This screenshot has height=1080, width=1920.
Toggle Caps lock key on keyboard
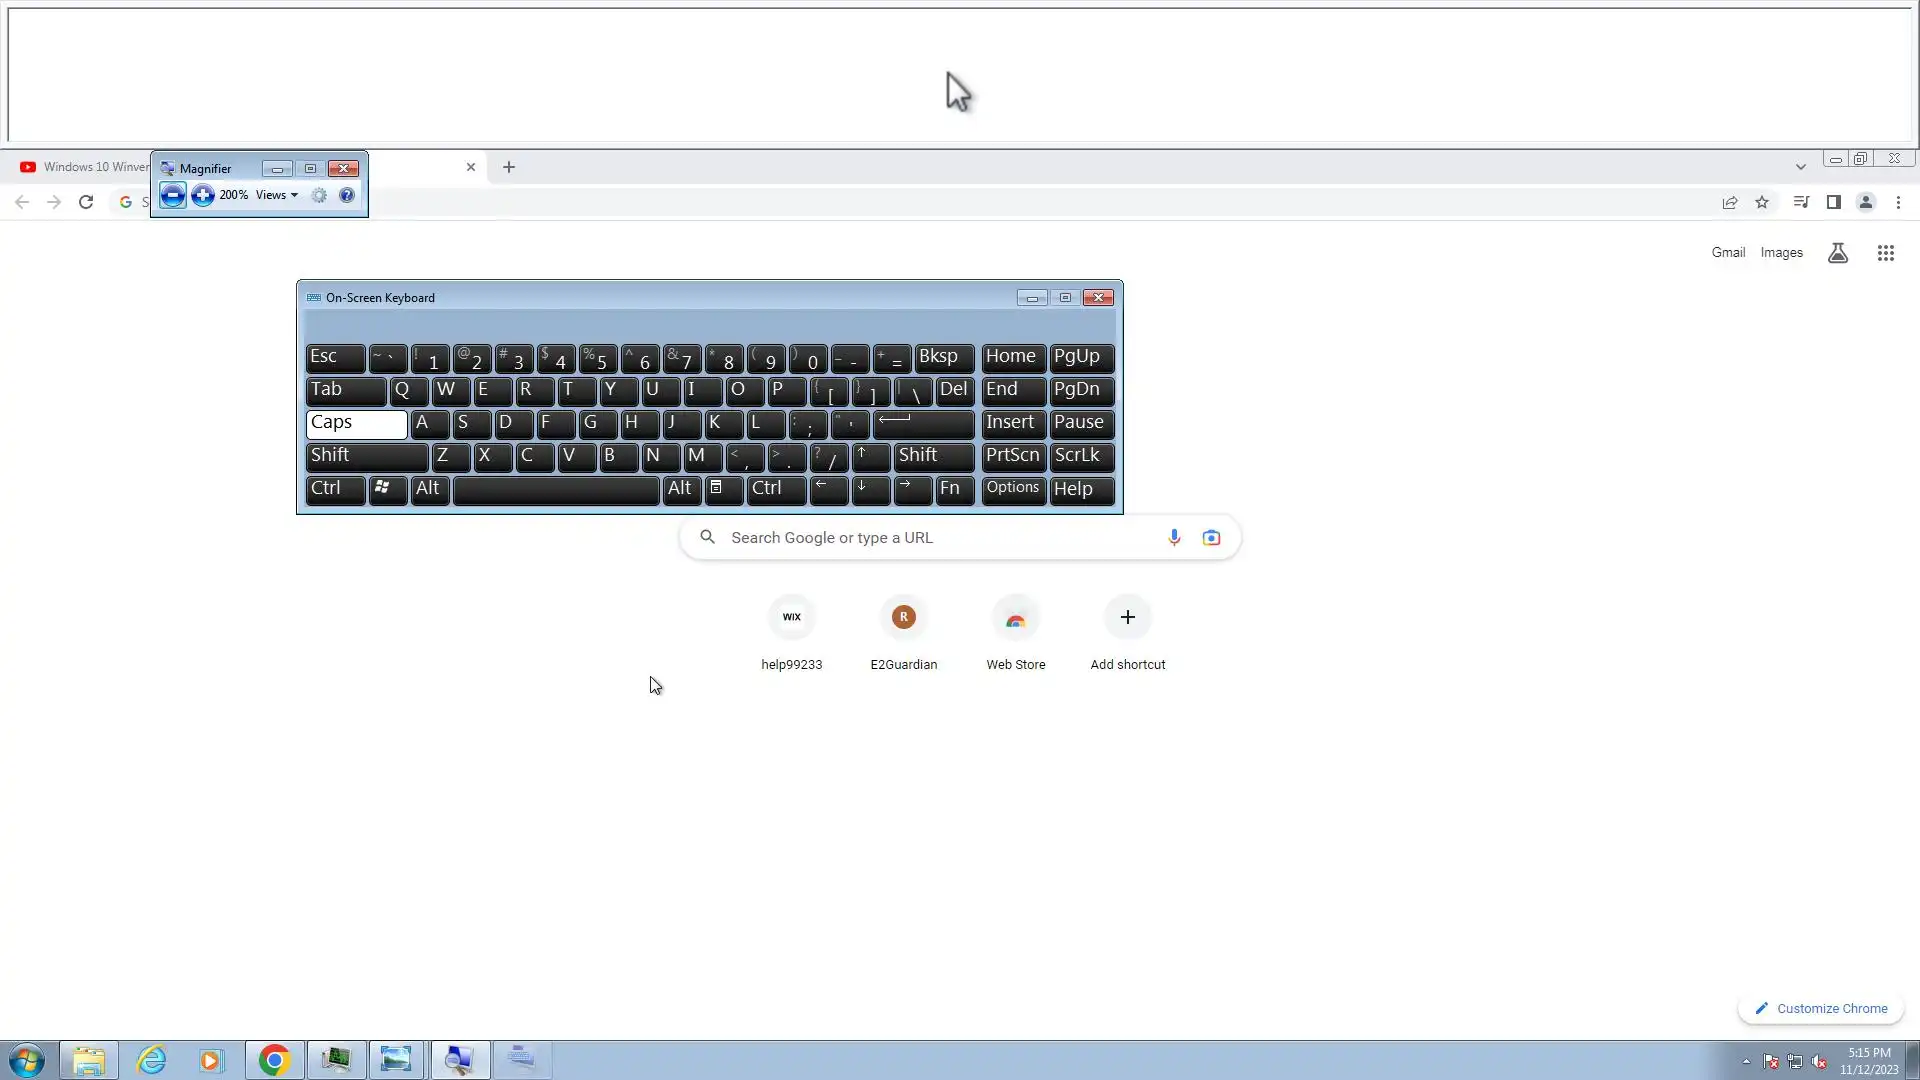[x=356, y=423]
